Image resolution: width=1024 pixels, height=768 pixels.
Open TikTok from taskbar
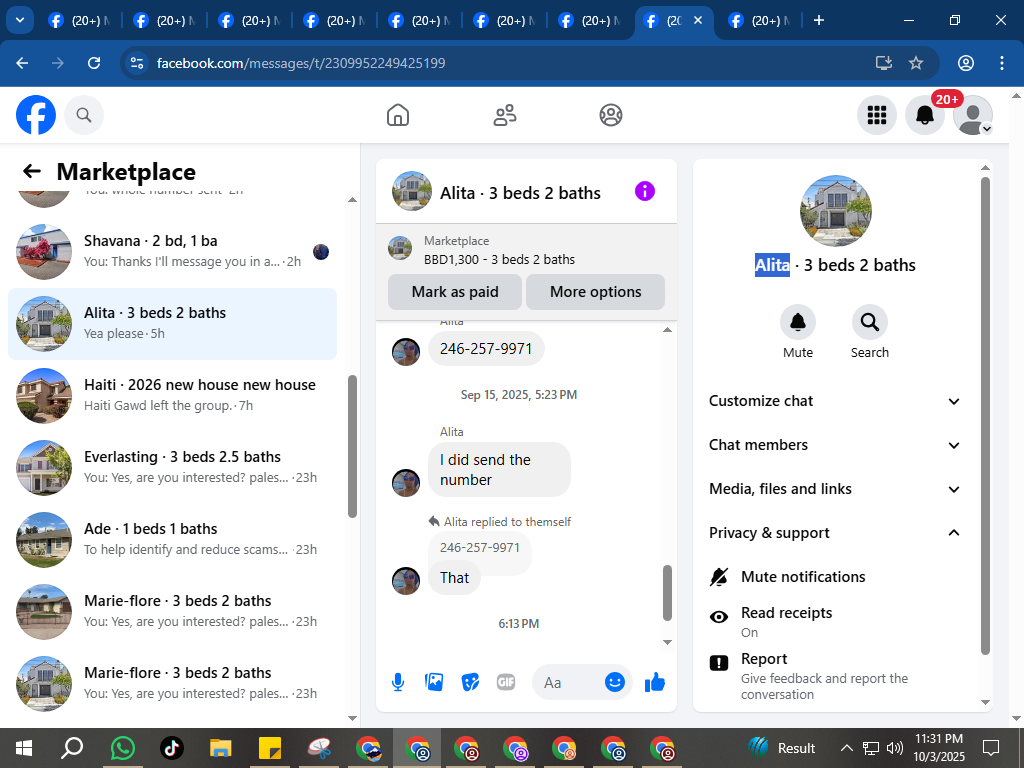(171, 748)
